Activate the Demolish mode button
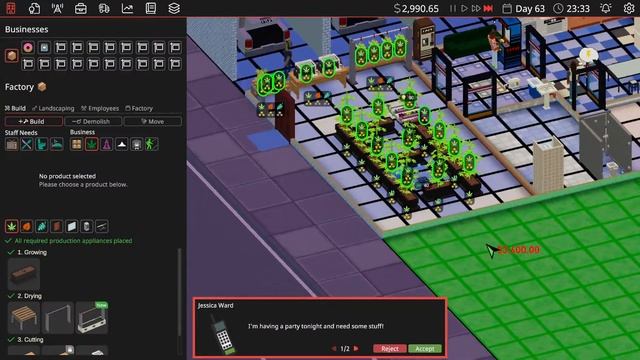The height and width of the screenshot is (360, 640). tap(93, 121)
